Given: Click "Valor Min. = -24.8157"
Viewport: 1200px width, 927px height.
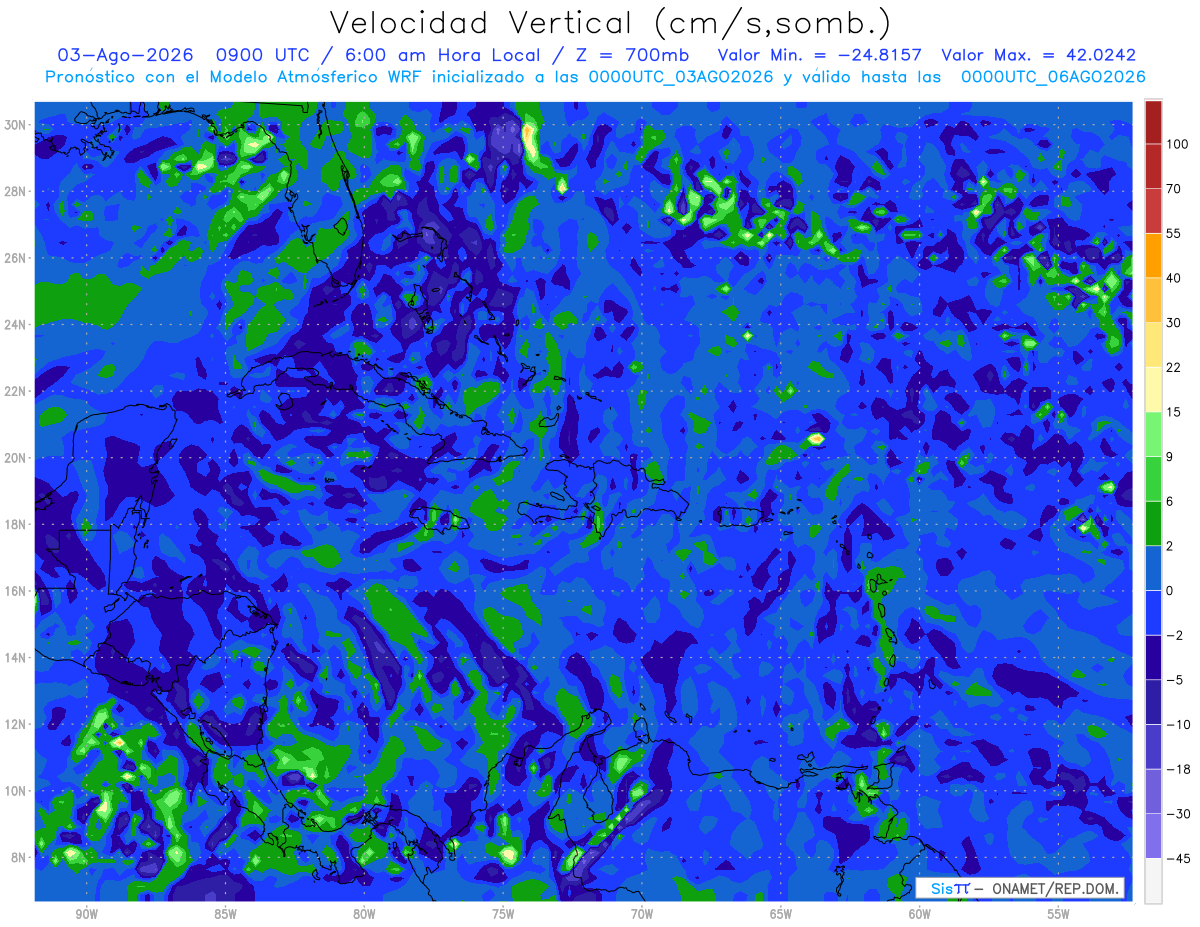Looking at the screenshot, I should [x=820, y=54].
